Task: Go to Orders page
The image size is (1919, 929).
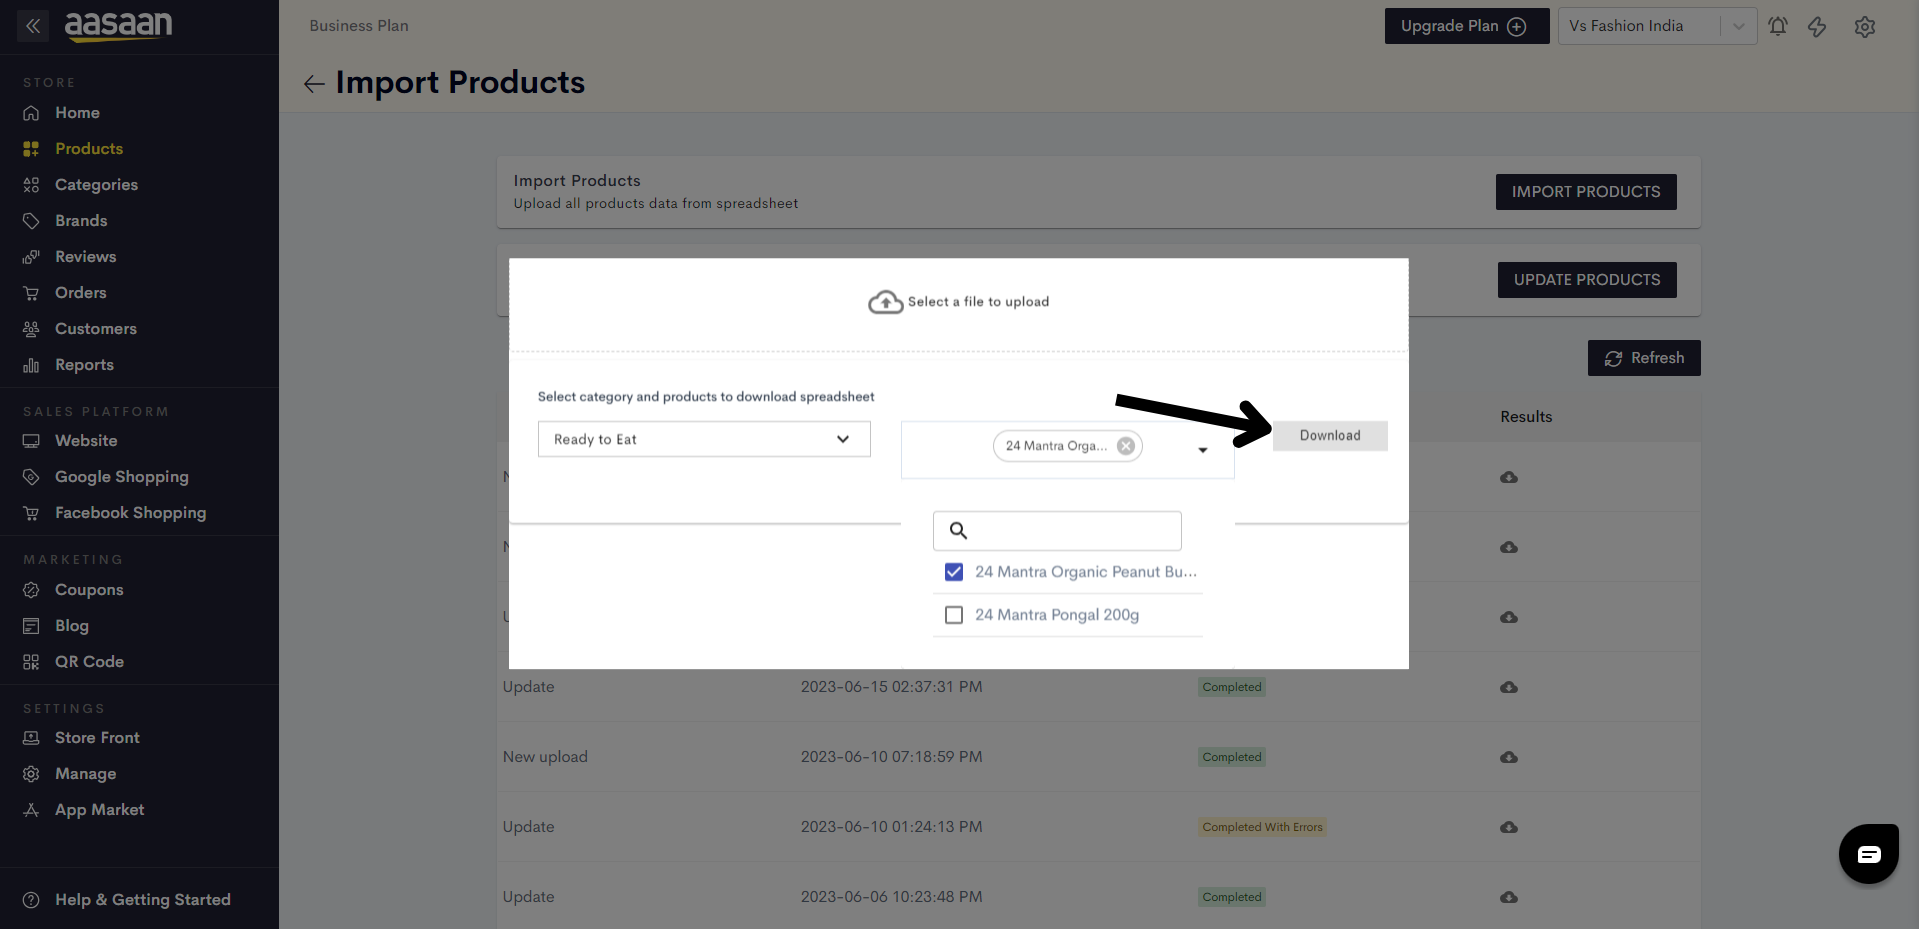Action: coord(81,293)
